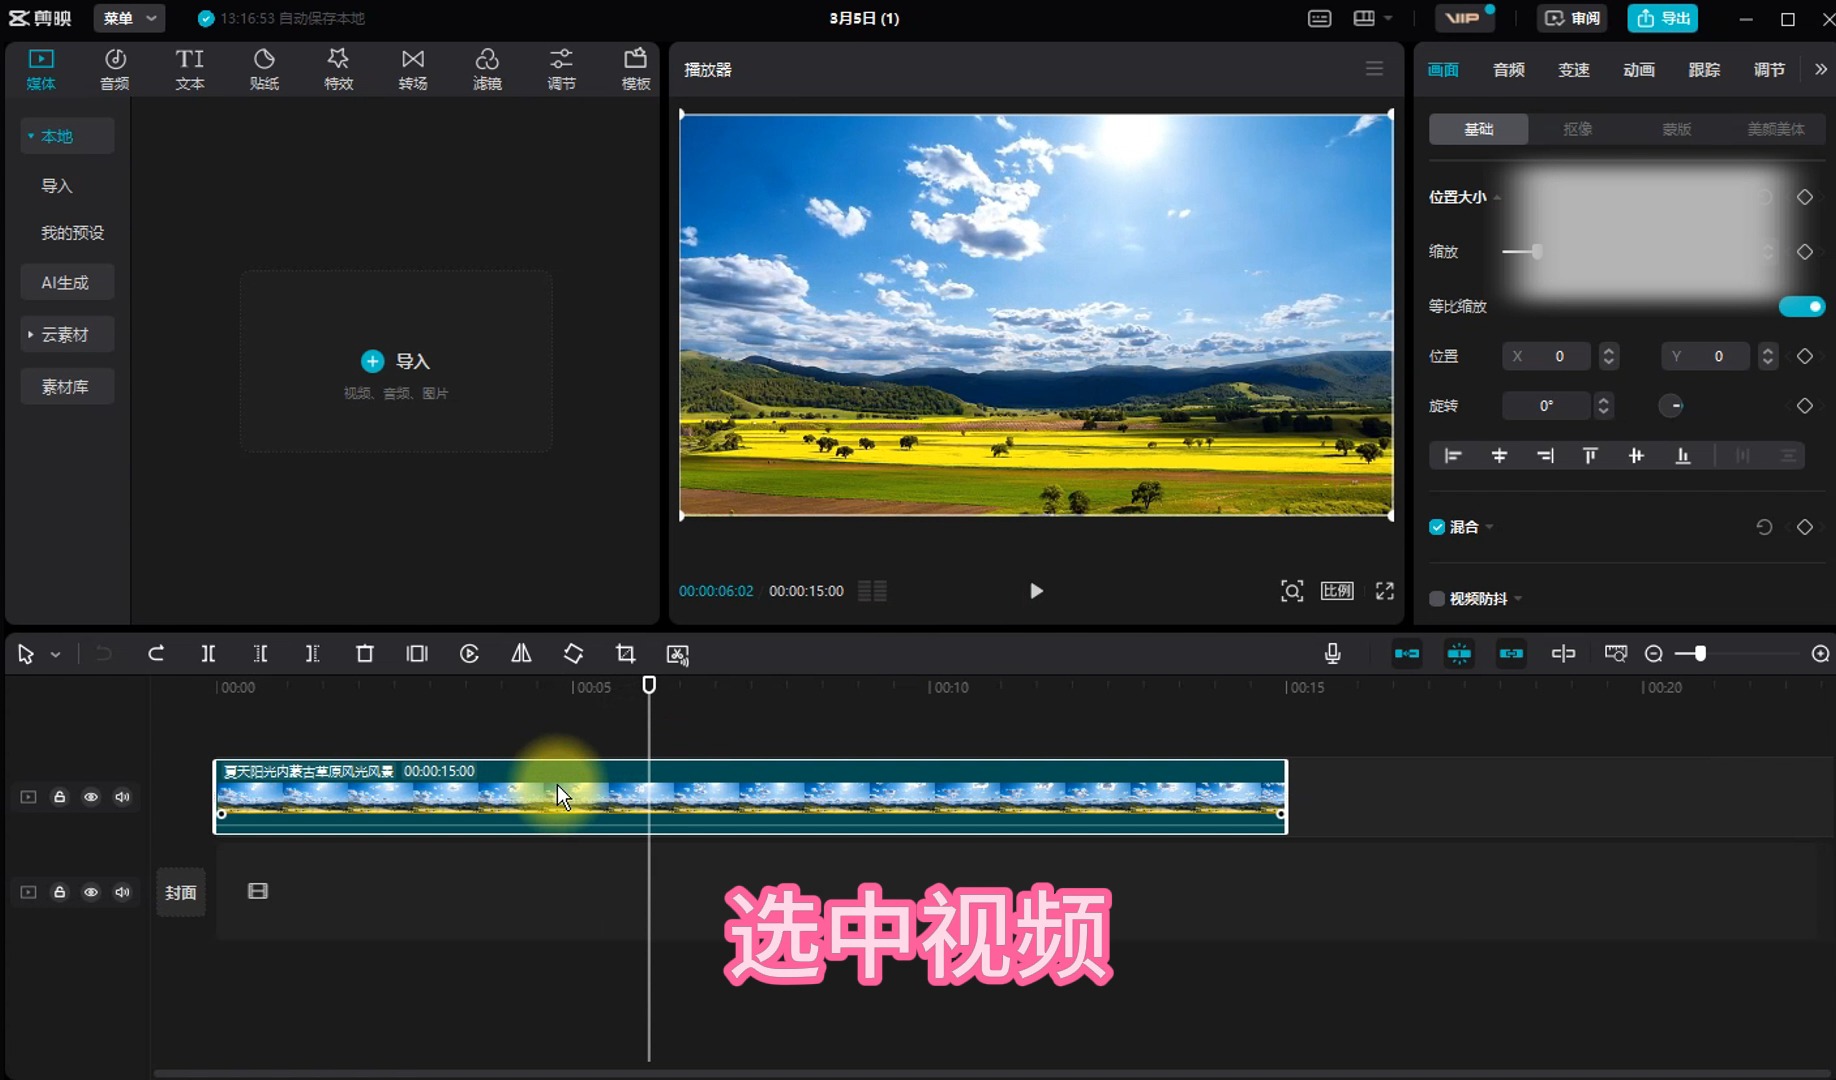
Task: Switch to the 变速 tab in right panel
Action: pyautogui.click(x=1573, y=70)
